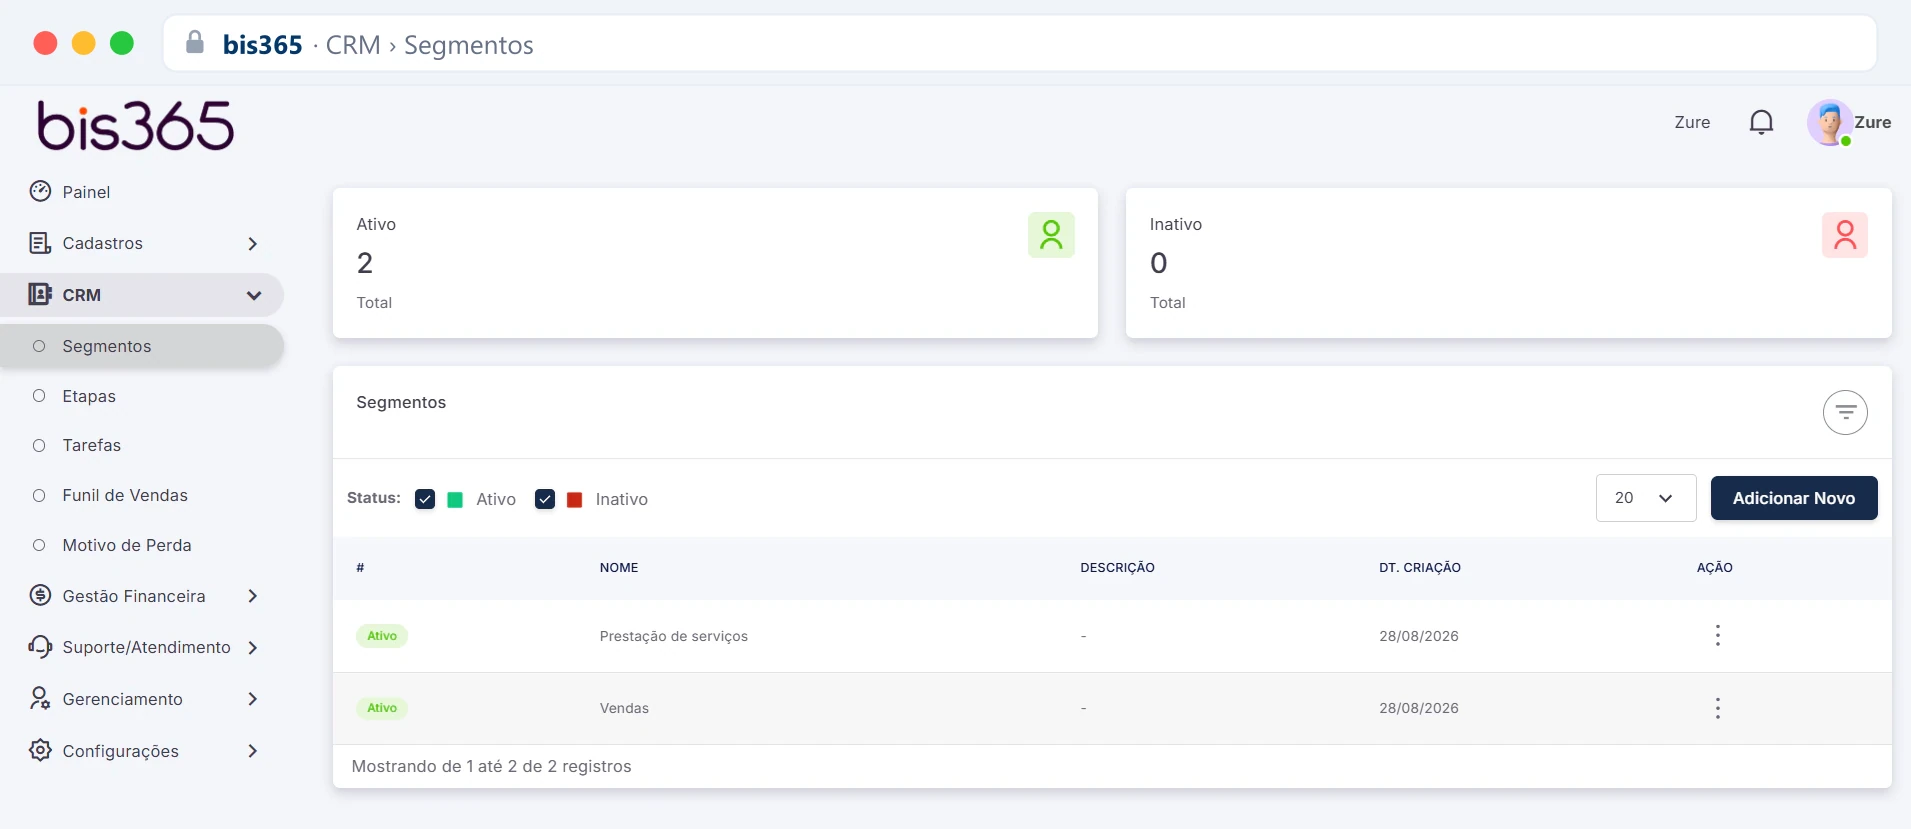Click the CRM contact book icon

pyautogui.click(x=40, y=294)
